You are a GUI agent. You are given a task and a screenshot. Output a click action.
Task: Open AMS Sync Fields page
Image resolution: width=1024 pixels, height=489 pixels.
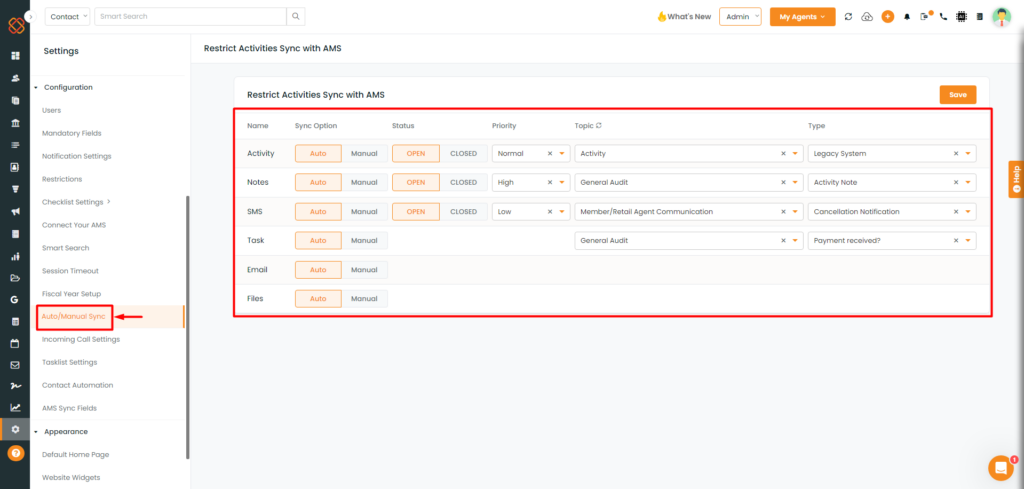tap(69, 408)
